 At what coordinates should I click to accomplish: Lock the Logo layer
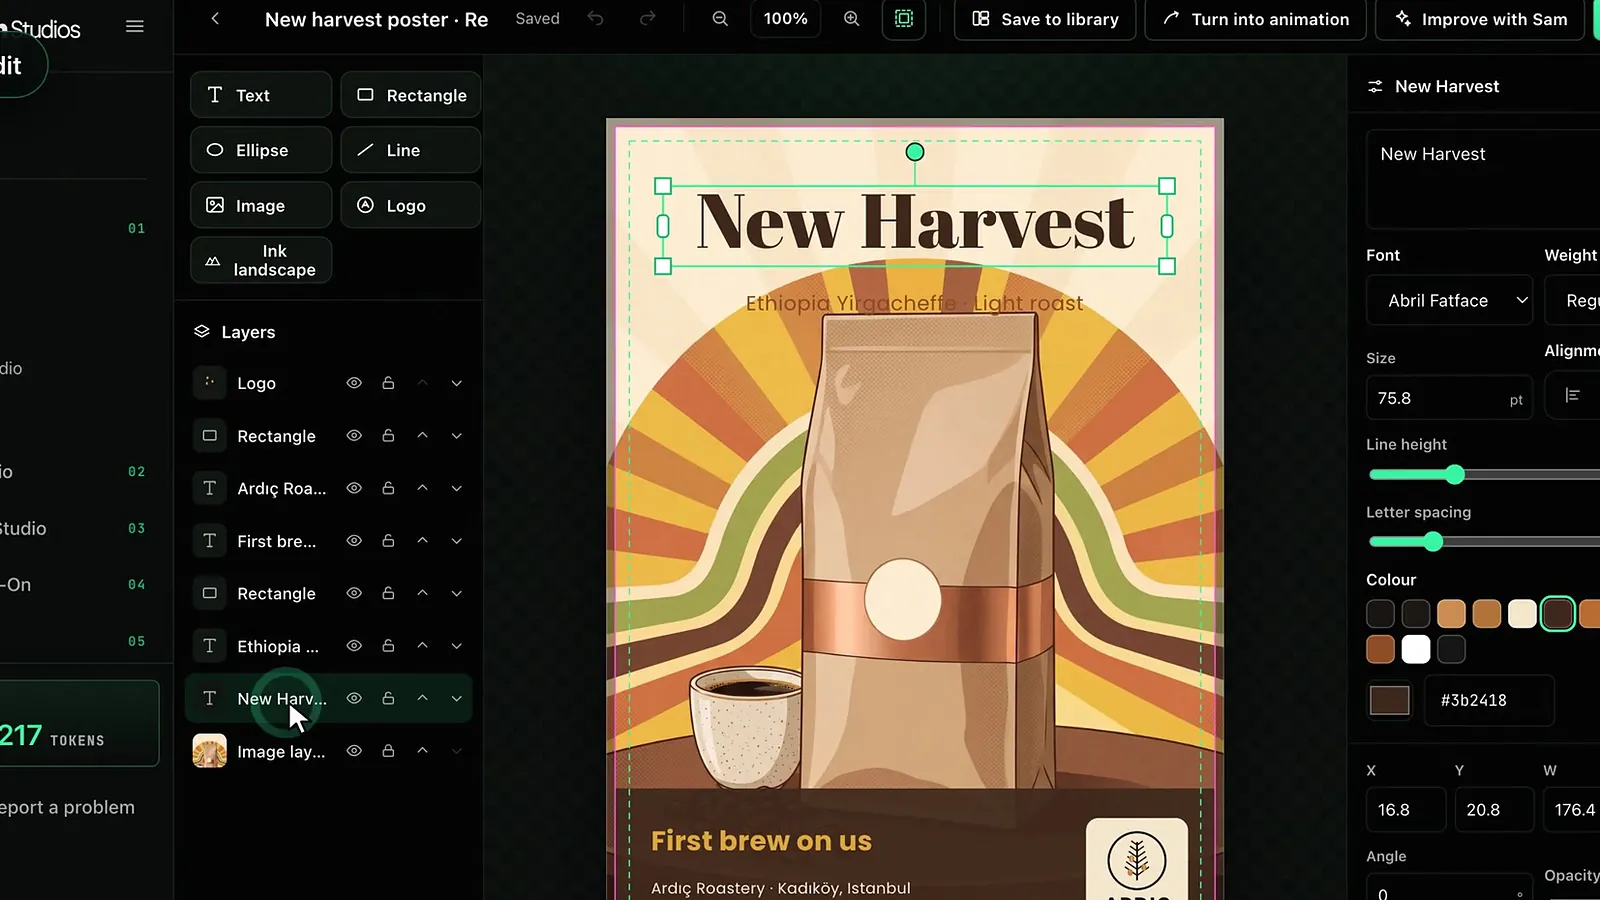(x=388, y=383)
